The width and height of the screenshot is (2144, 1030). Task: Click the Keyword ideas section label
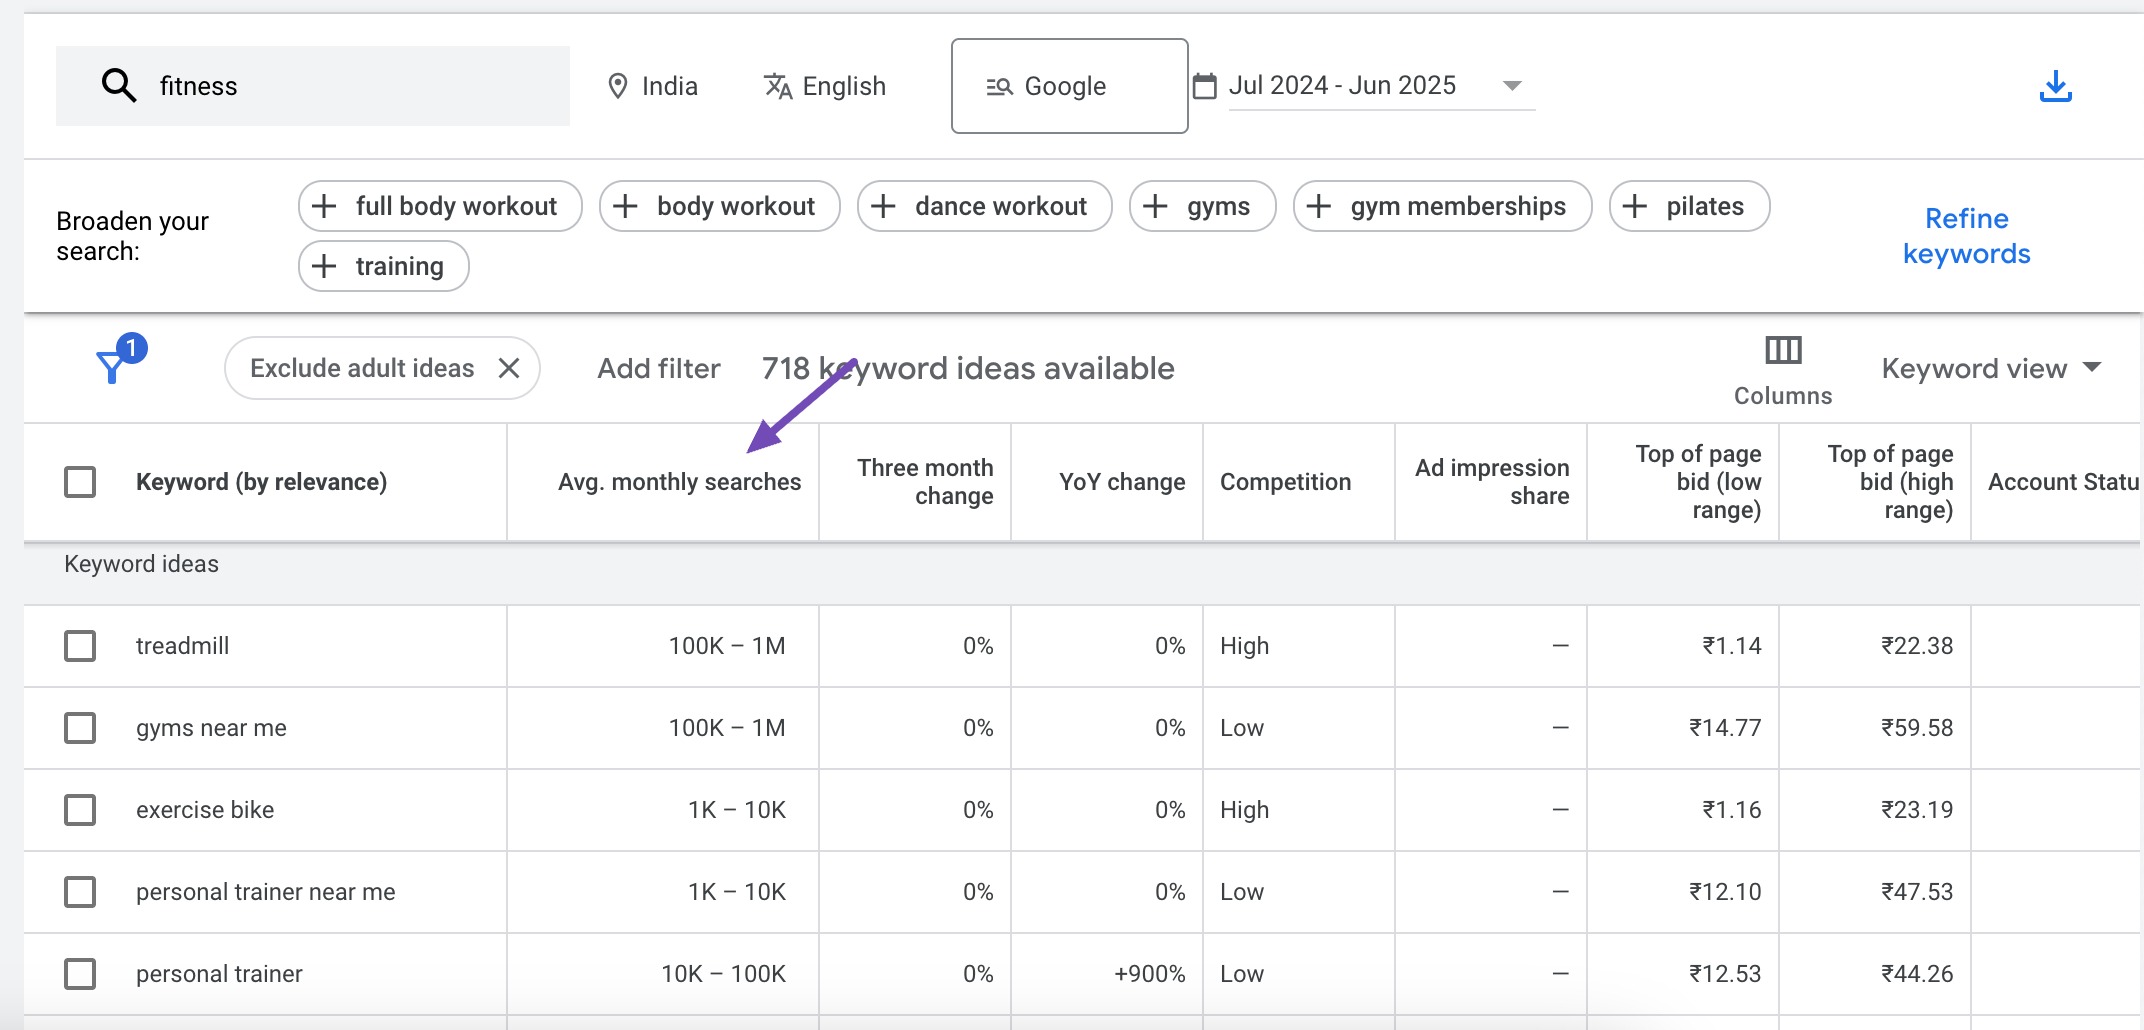pos(141,564)
